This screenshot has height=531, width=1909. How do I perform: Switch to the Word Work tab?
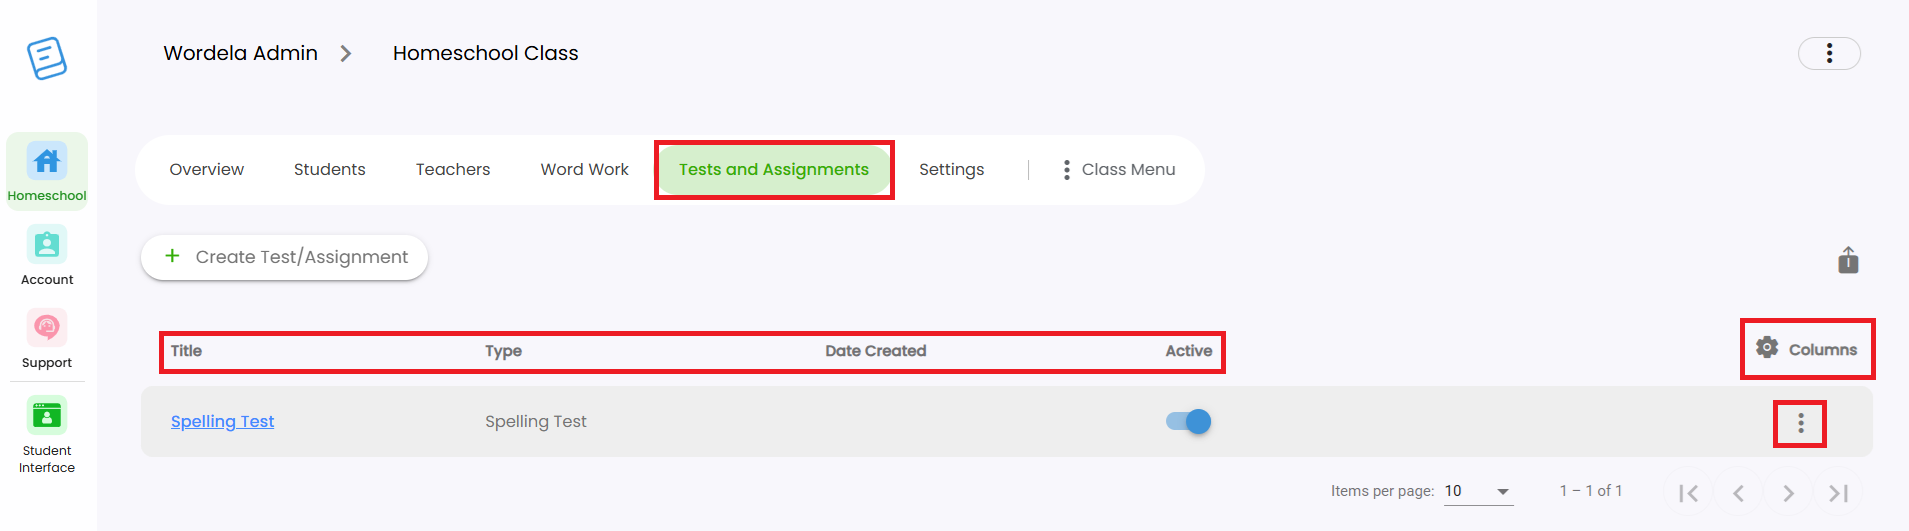[585, 170]
